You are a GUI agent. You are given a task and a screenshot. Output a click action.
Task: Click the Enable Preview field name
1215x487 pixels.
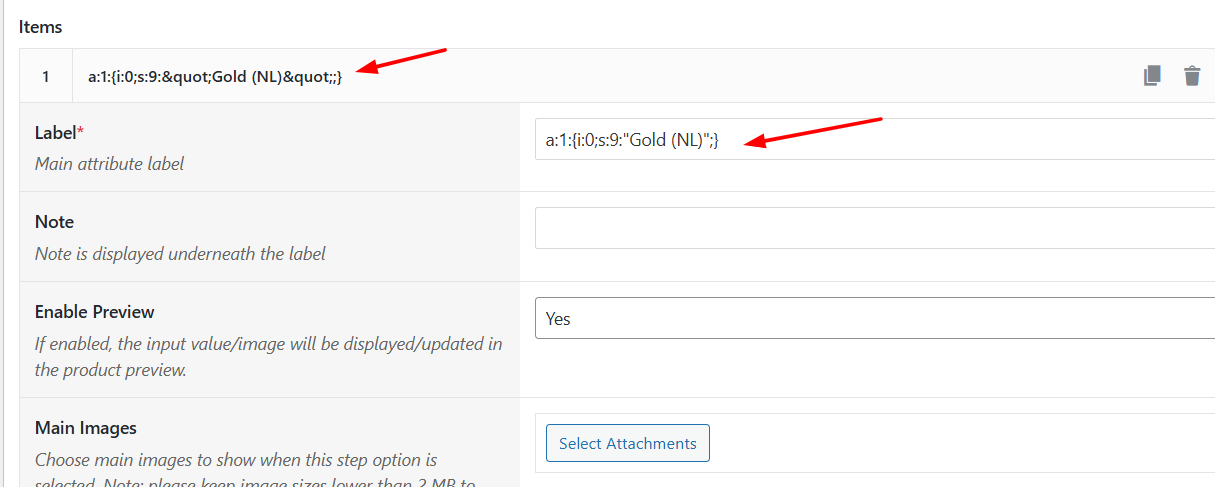[95, 312]
